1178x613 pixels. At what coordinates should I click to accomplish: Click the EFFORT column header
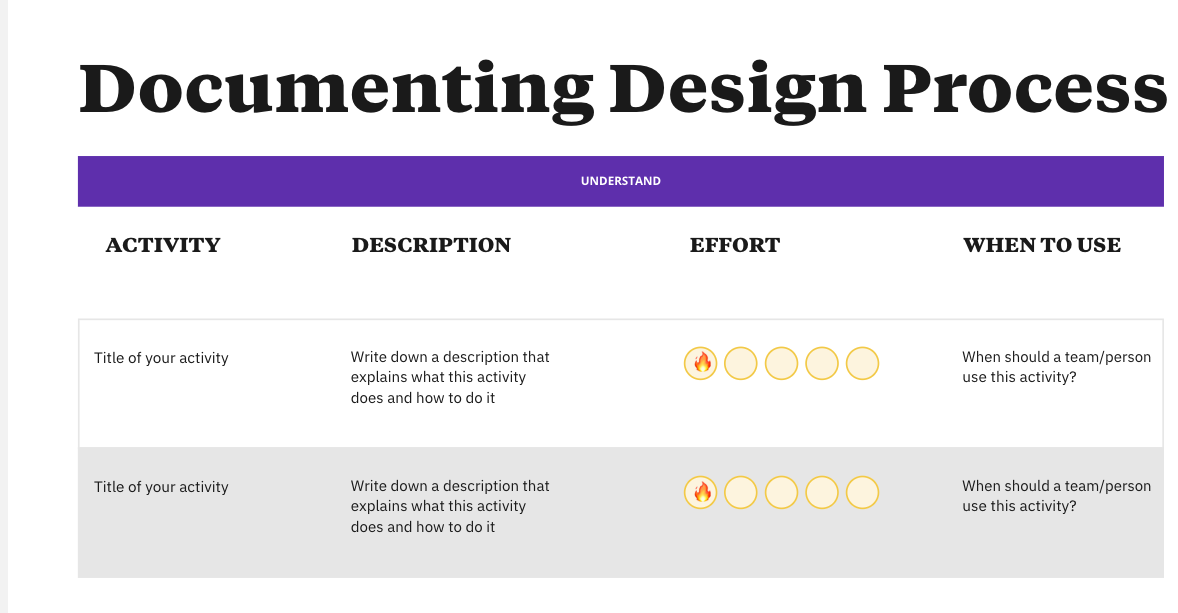click(x=735, y=245)
